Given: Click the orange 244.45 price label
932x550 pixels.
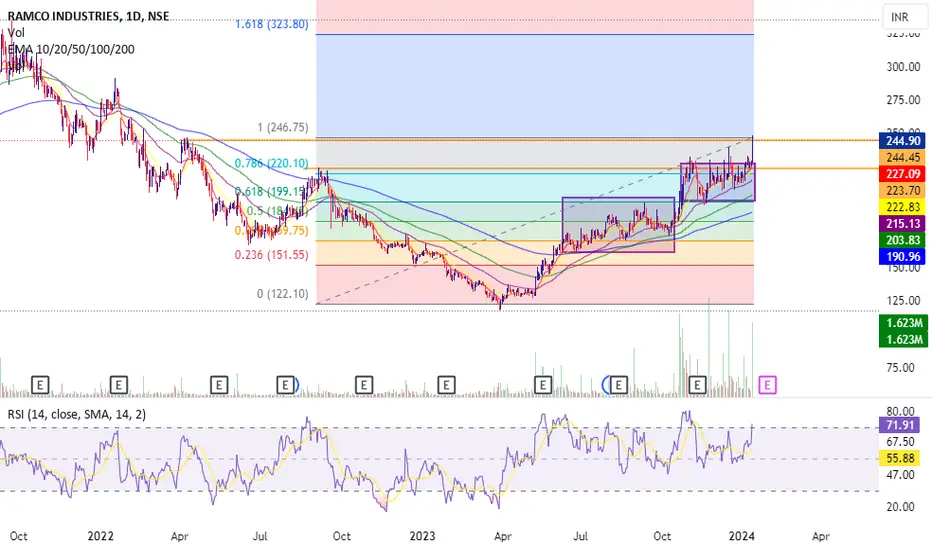Looking at the screenshot, I should pos(902,158).
